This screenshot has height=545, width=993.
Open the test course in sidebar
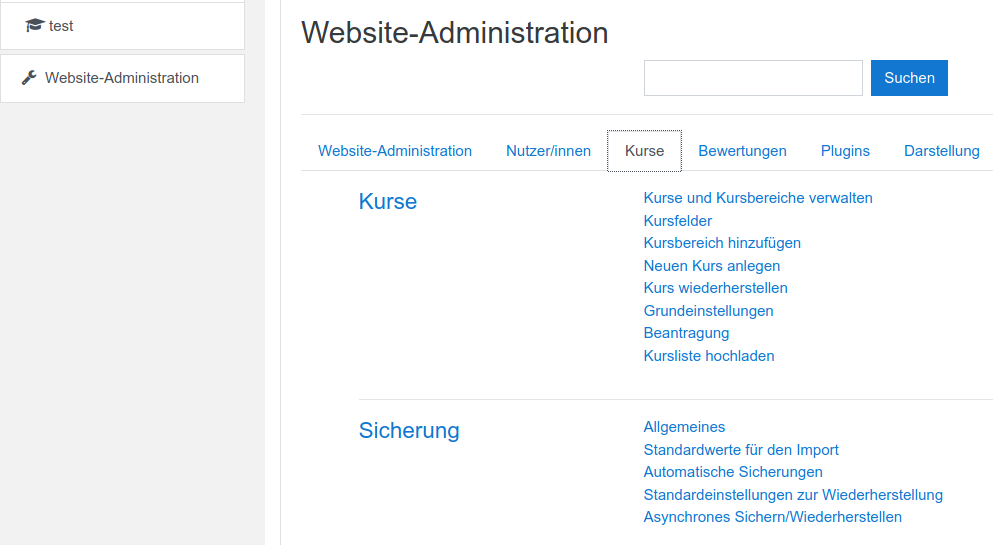(x=61, y=26)
